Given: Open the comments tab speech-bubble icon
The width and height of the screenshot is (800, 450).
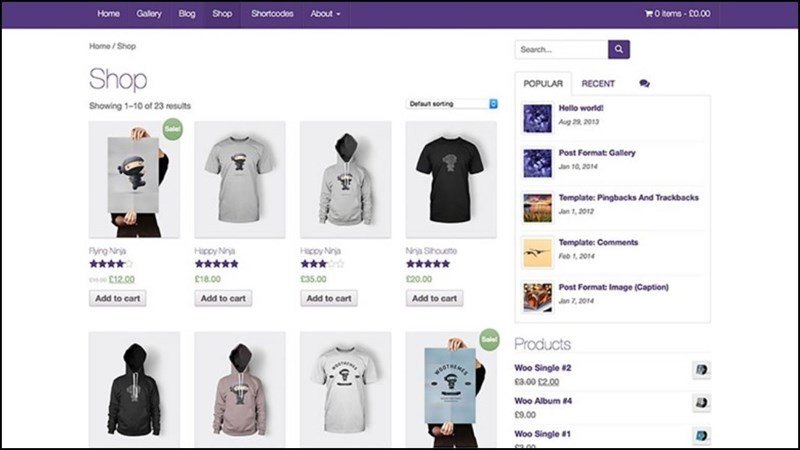Looking at the screenshot, I should tap(644, 84).
